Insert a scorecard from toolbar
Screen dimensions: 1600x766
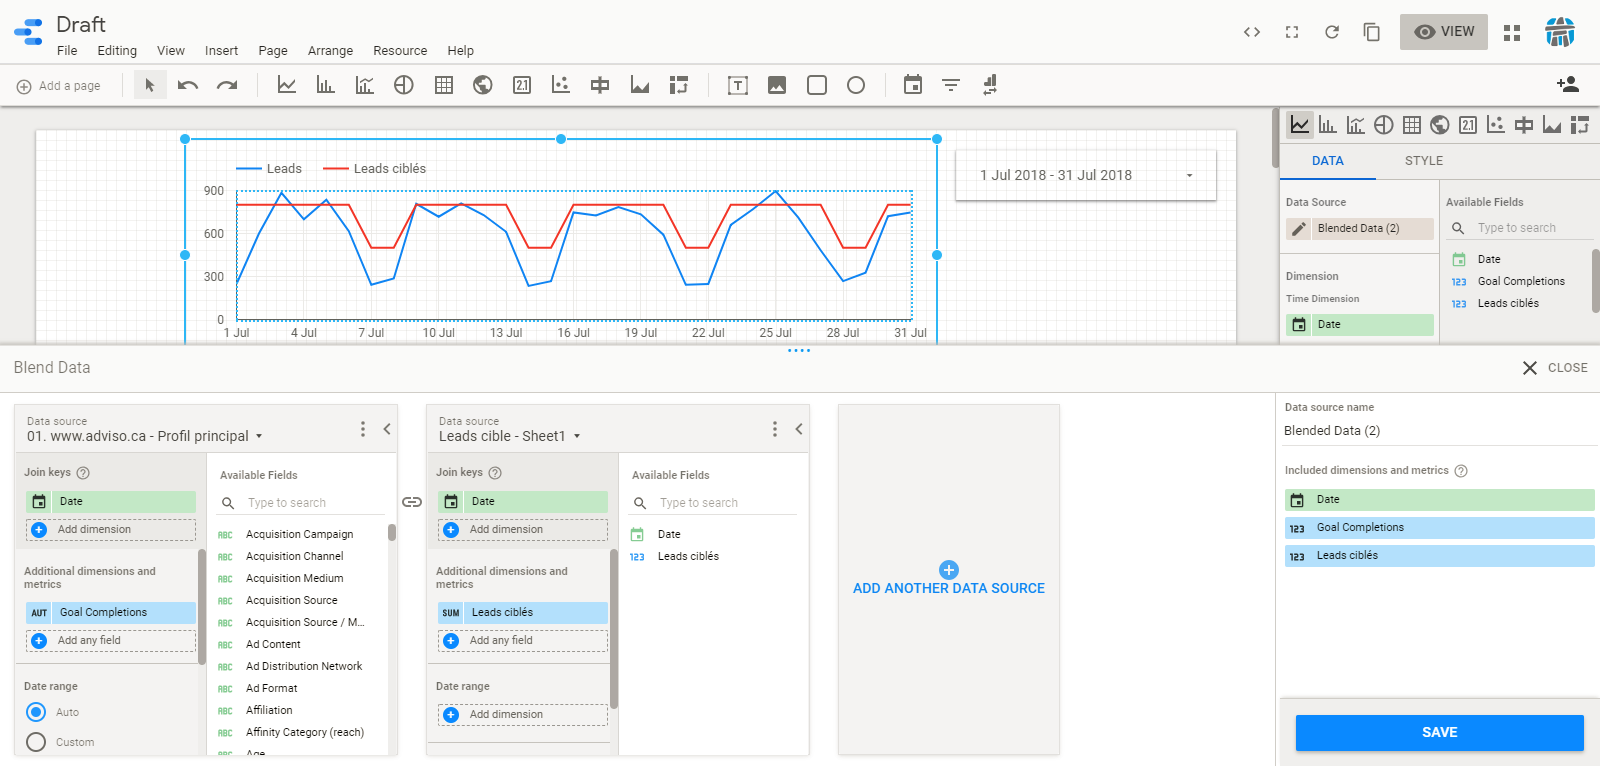522,85
